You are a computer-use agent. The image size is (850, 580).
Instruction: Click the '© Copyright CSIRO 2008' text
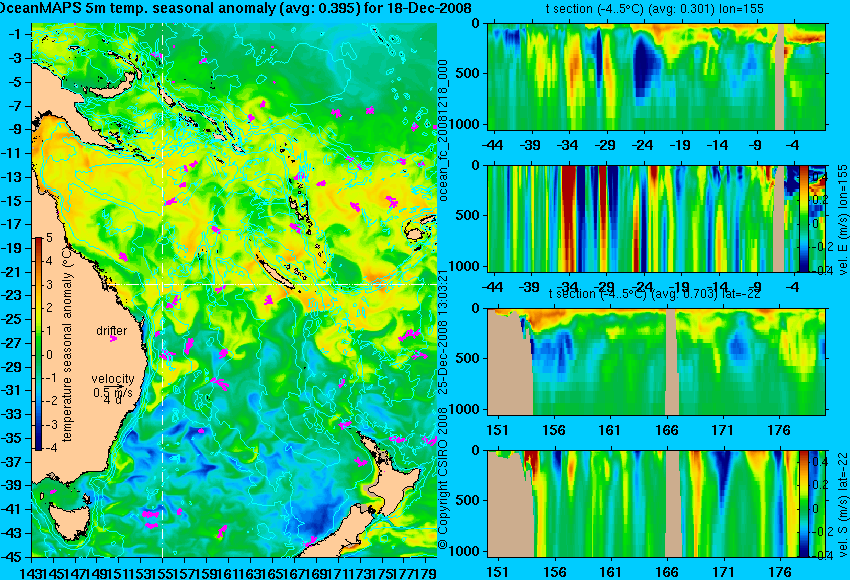[443, 479]
